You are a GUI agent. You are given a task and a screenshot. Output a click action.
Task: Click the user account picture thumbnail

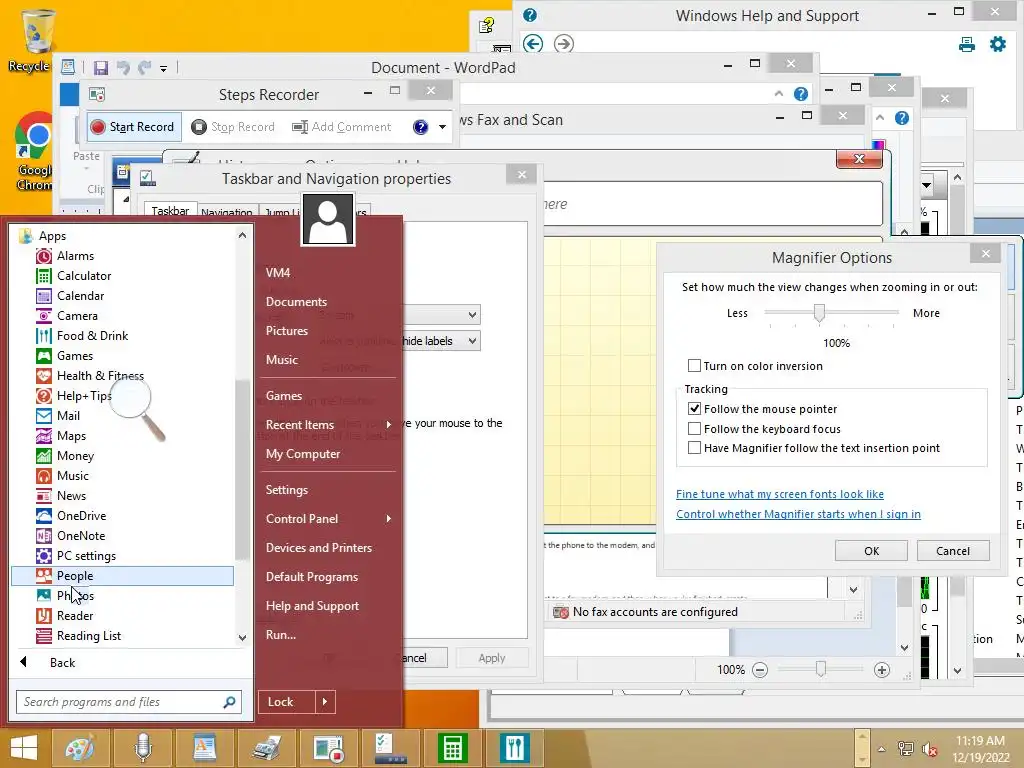[328, 220]
